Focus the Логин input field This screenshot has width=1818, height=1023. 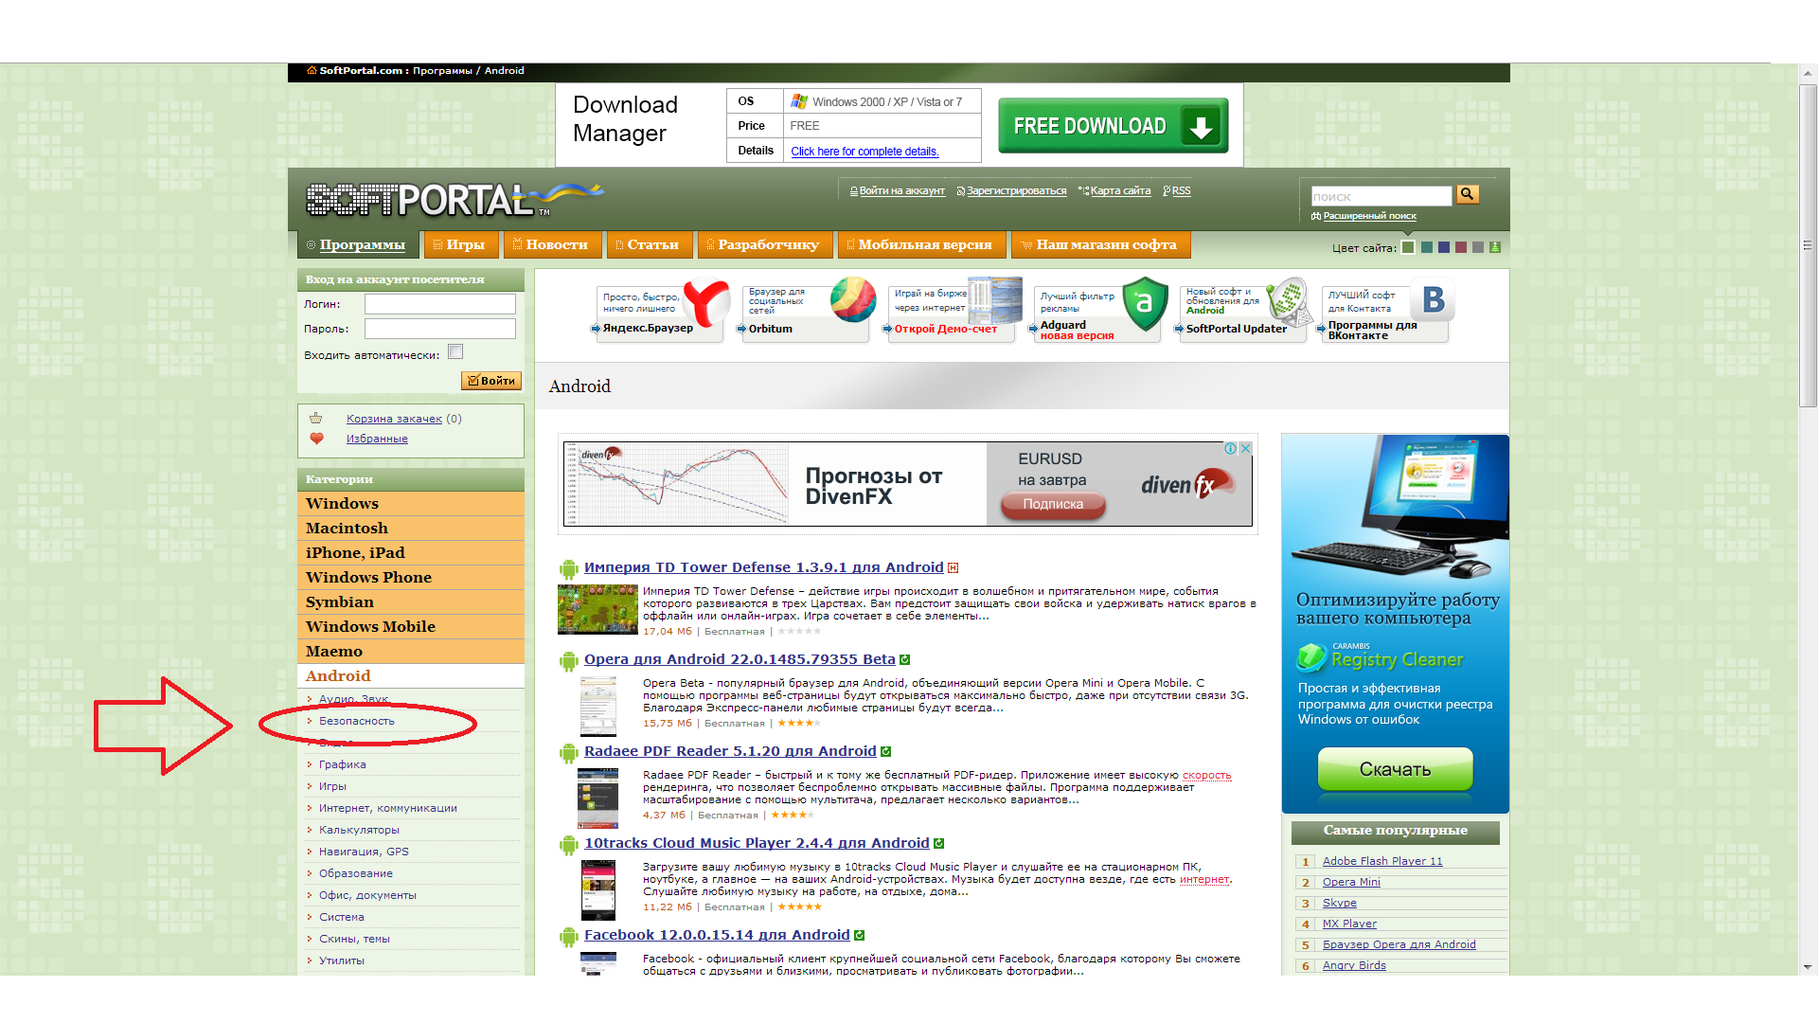click(440, 304)
